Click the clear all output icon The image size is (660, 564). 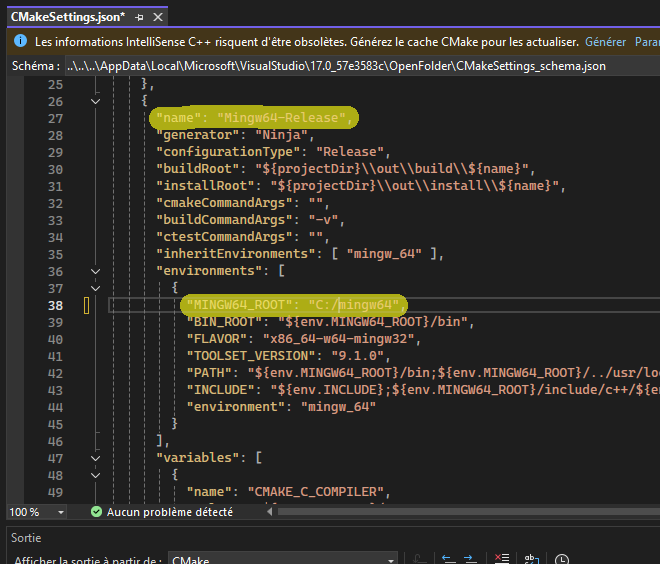tap(502, 559)
